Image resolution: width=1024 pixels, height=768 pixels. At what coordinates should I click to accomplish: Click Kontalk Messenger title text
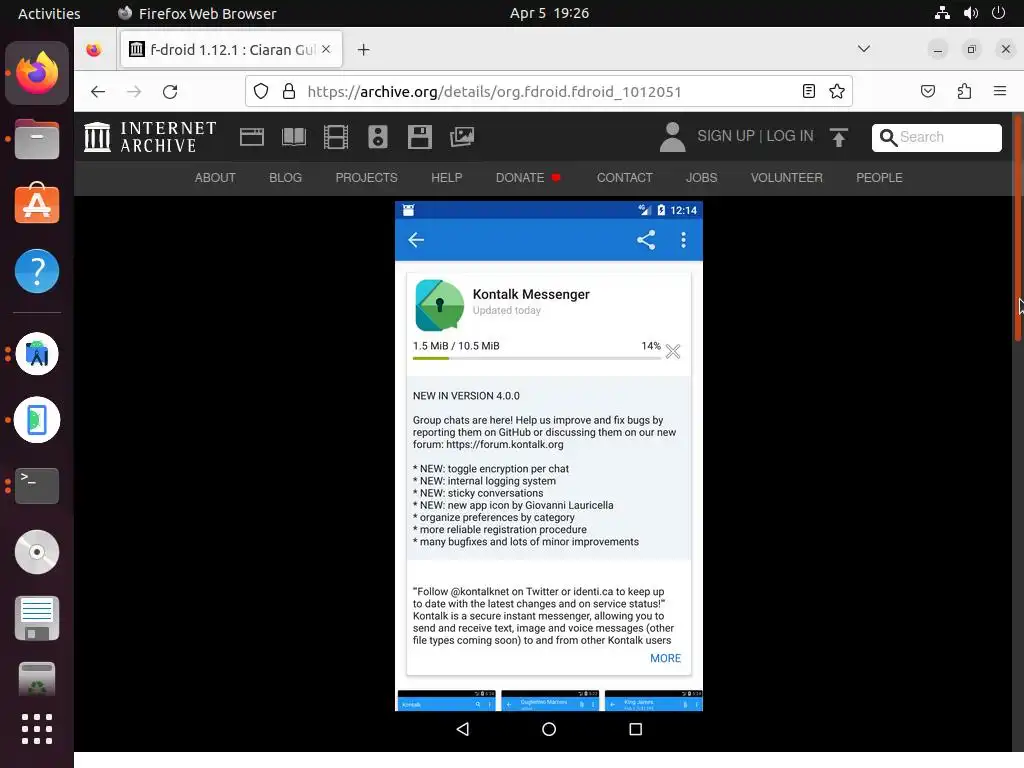click(531, 295)
